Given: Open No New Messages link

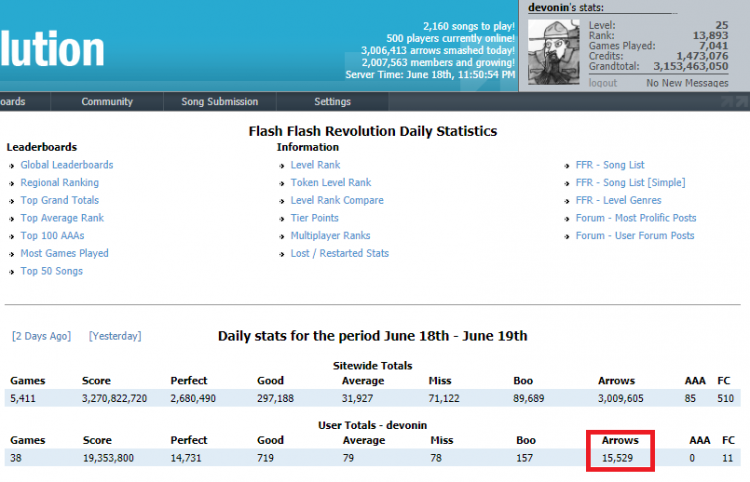Looking at the screenshot, I should click(x=687, y=83).
